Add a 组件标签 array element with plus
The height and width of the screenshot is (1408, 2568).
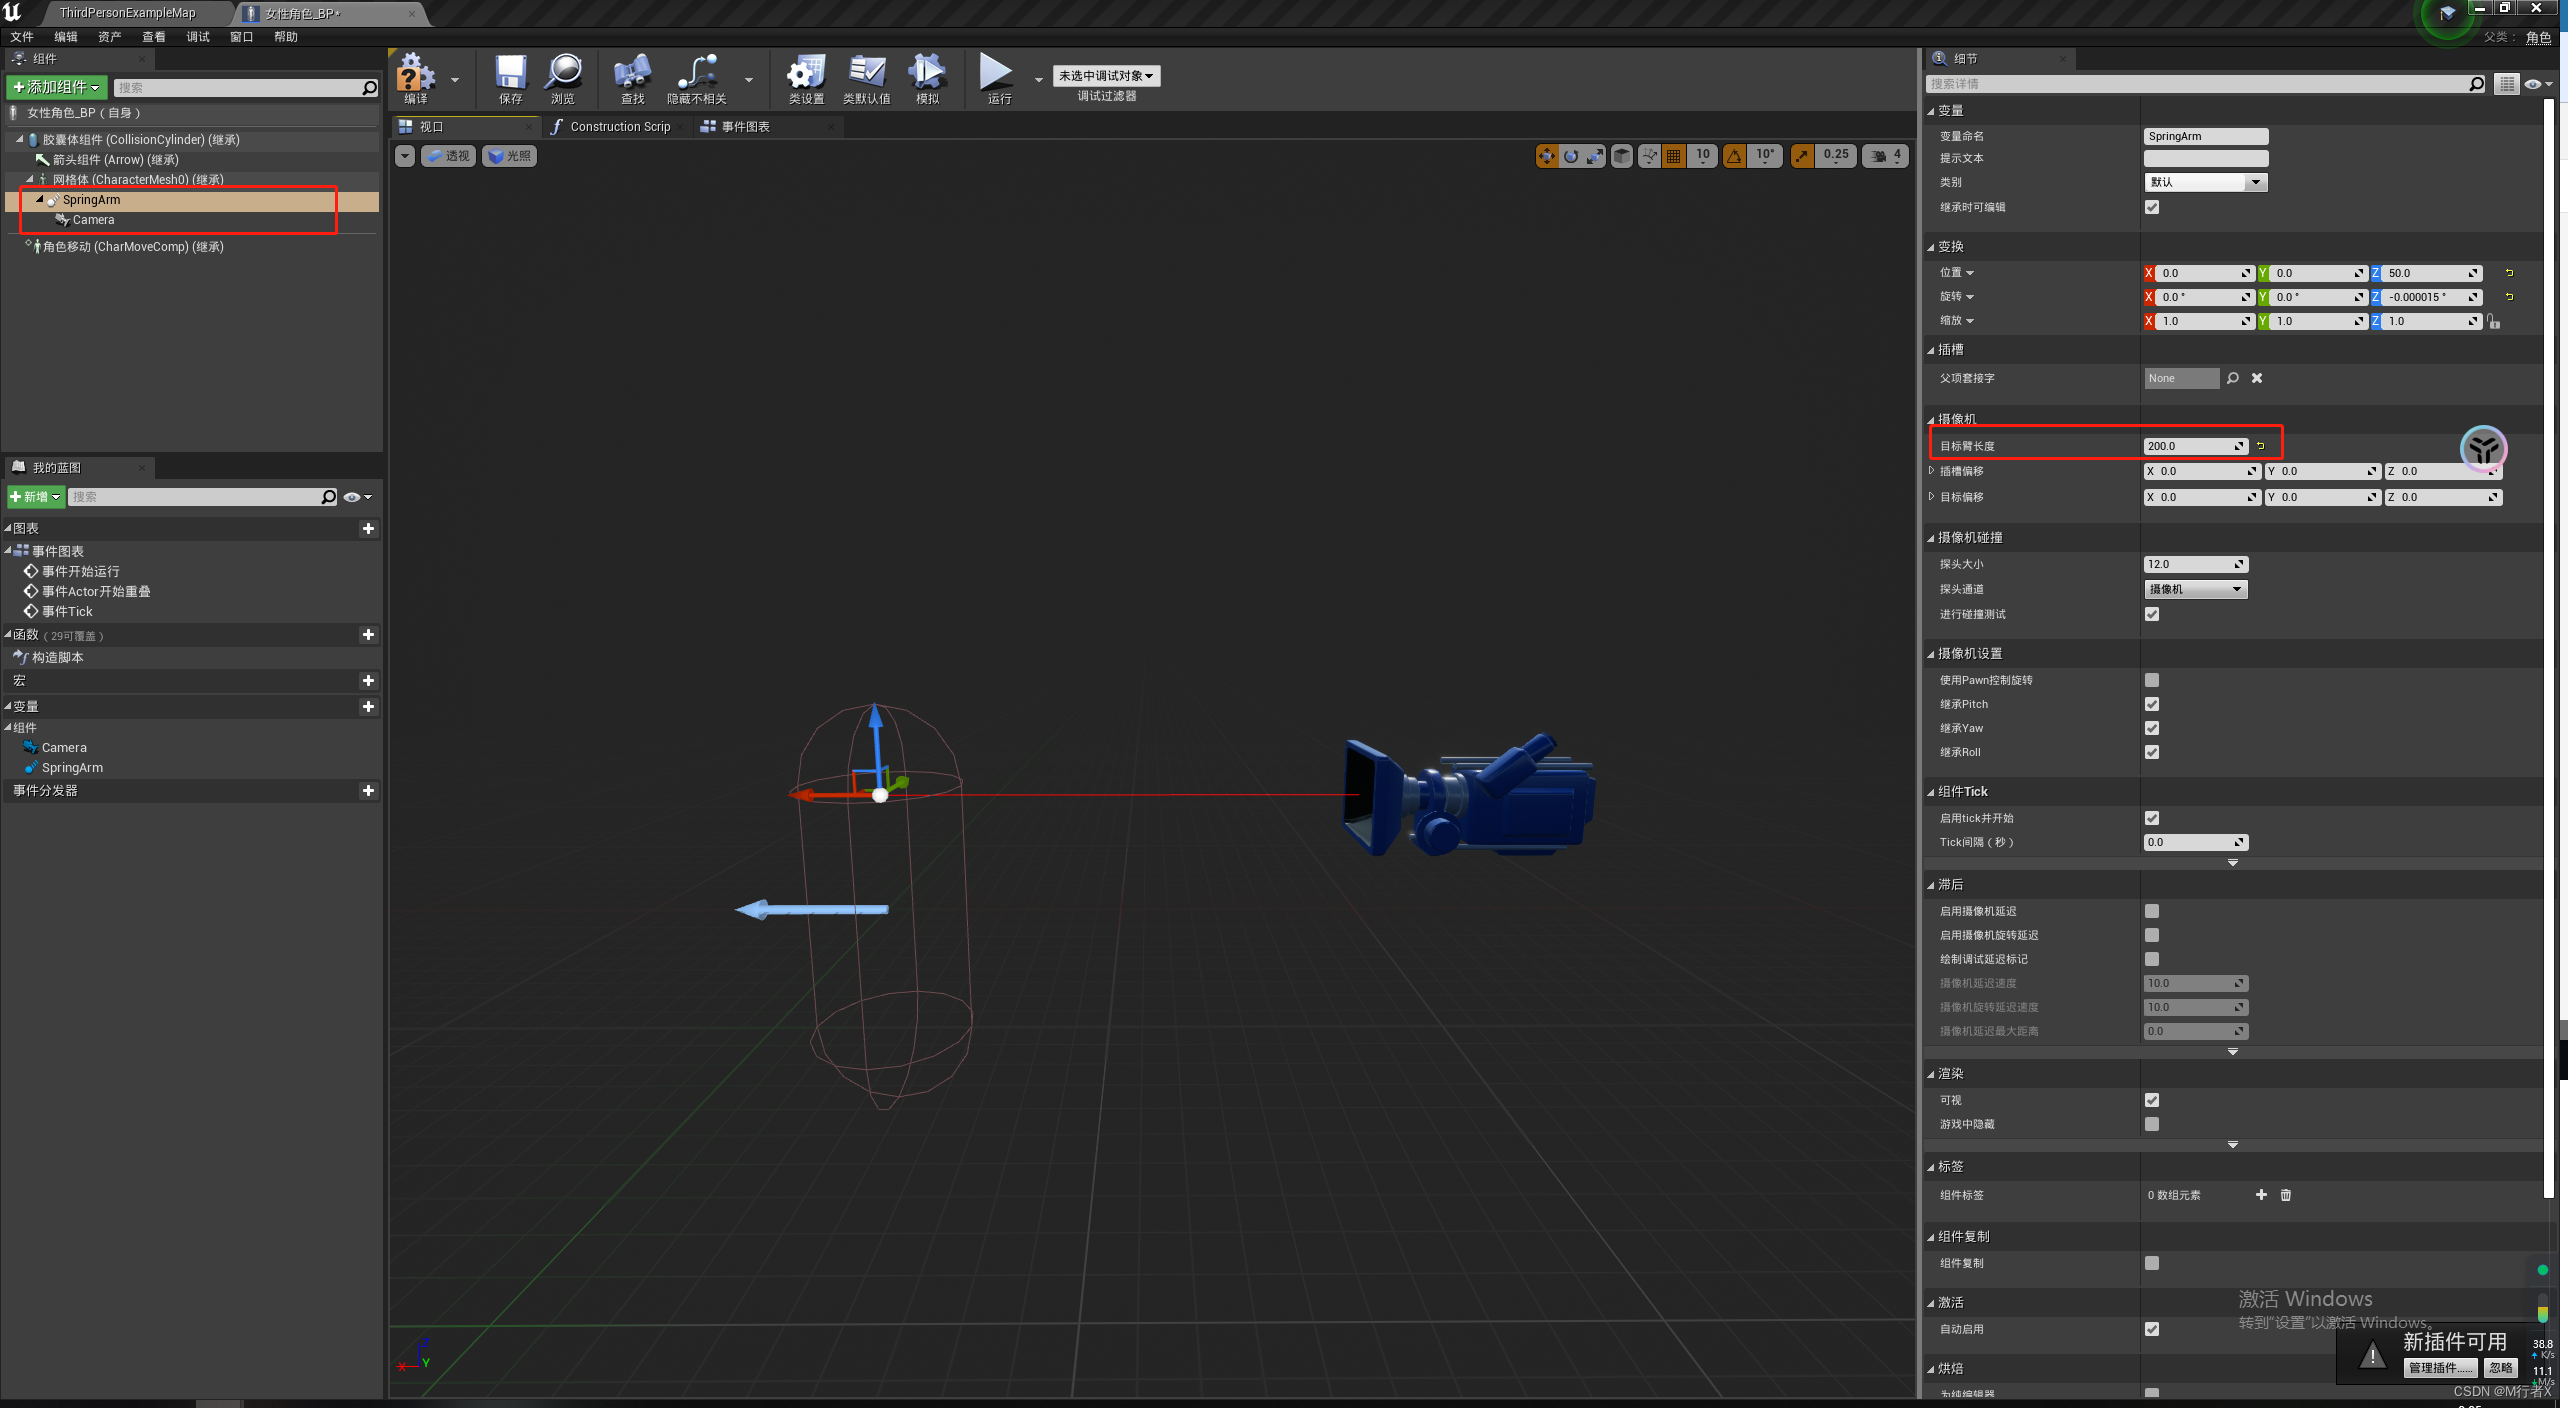click(x=2261, y=1195)
